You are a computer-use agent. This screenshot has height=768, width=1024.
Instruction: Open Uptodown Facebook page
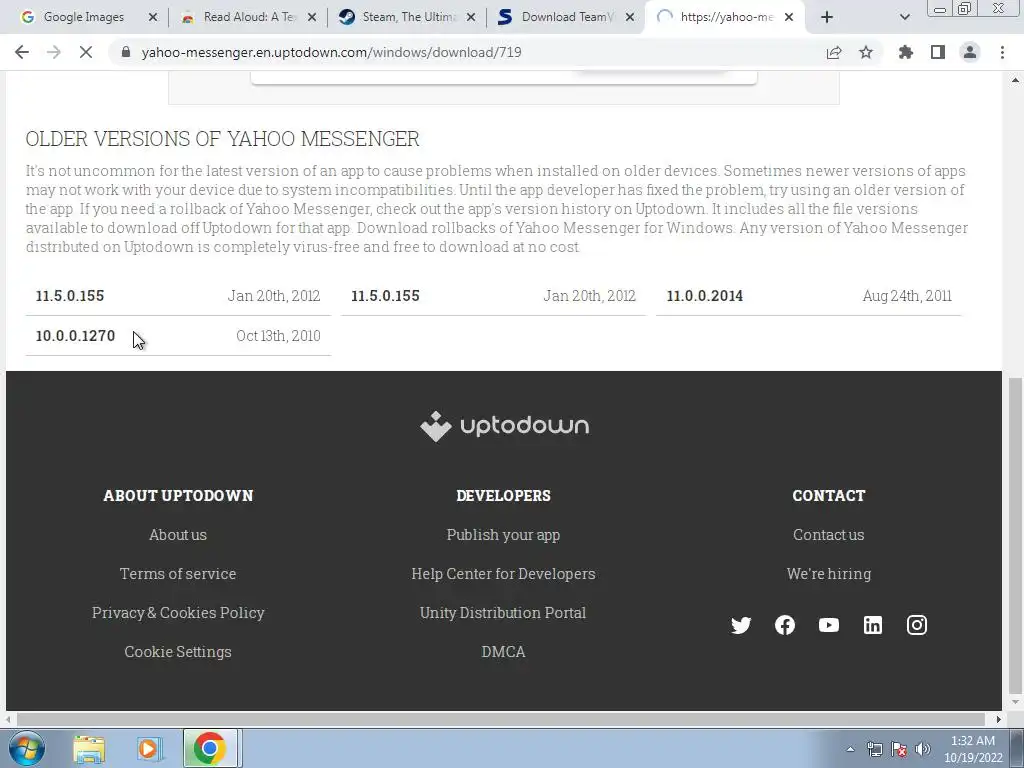coord(784,625)
